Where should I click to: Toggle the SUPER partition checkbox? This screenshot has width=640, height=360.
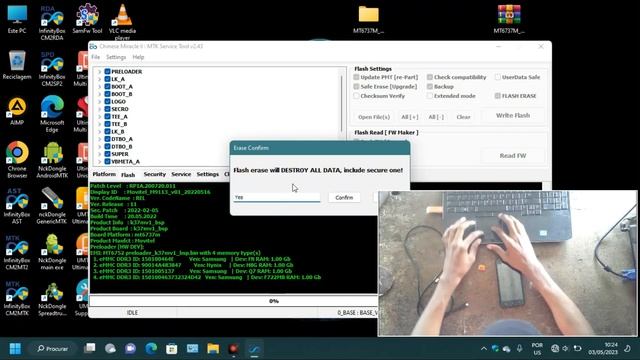(107, 154)
